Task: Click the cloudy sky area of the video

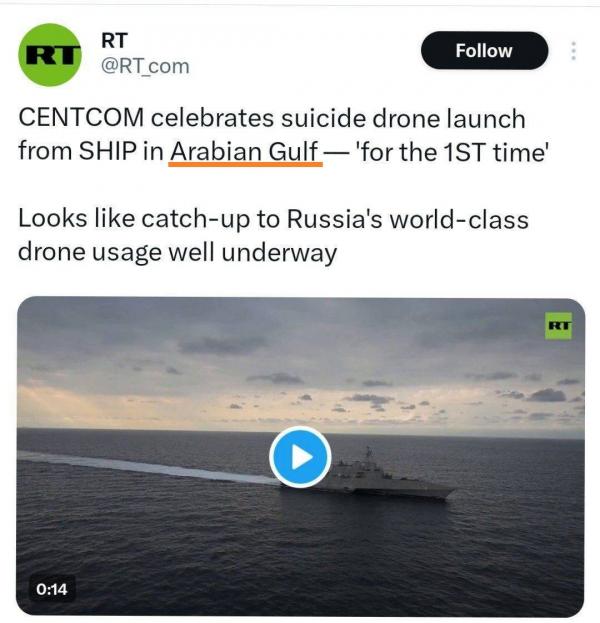Action: [x=300, y=360]
